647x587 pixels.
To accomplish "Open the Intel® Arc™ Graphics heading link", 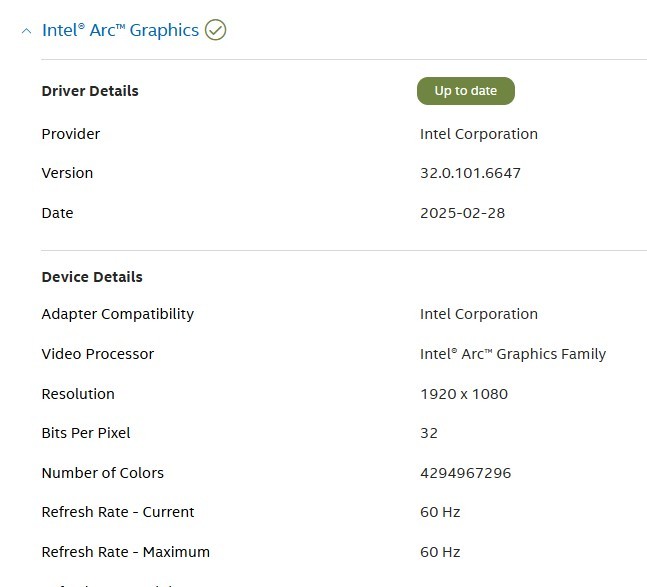I will pyautogui.click(x=120, y=30).
